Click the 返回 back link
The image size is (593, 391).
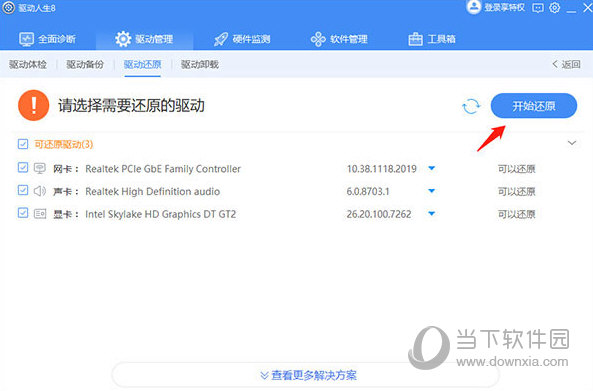566,64
